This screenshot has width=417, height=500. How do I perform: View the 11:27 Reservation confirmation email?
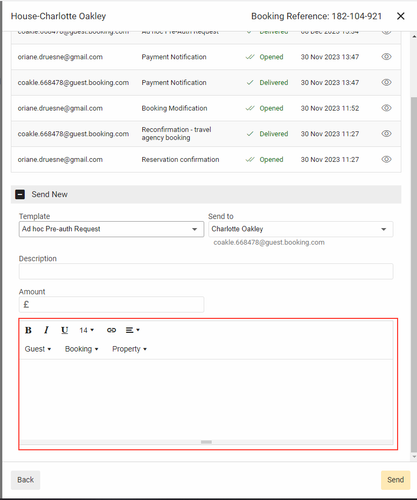pos(386,159)
